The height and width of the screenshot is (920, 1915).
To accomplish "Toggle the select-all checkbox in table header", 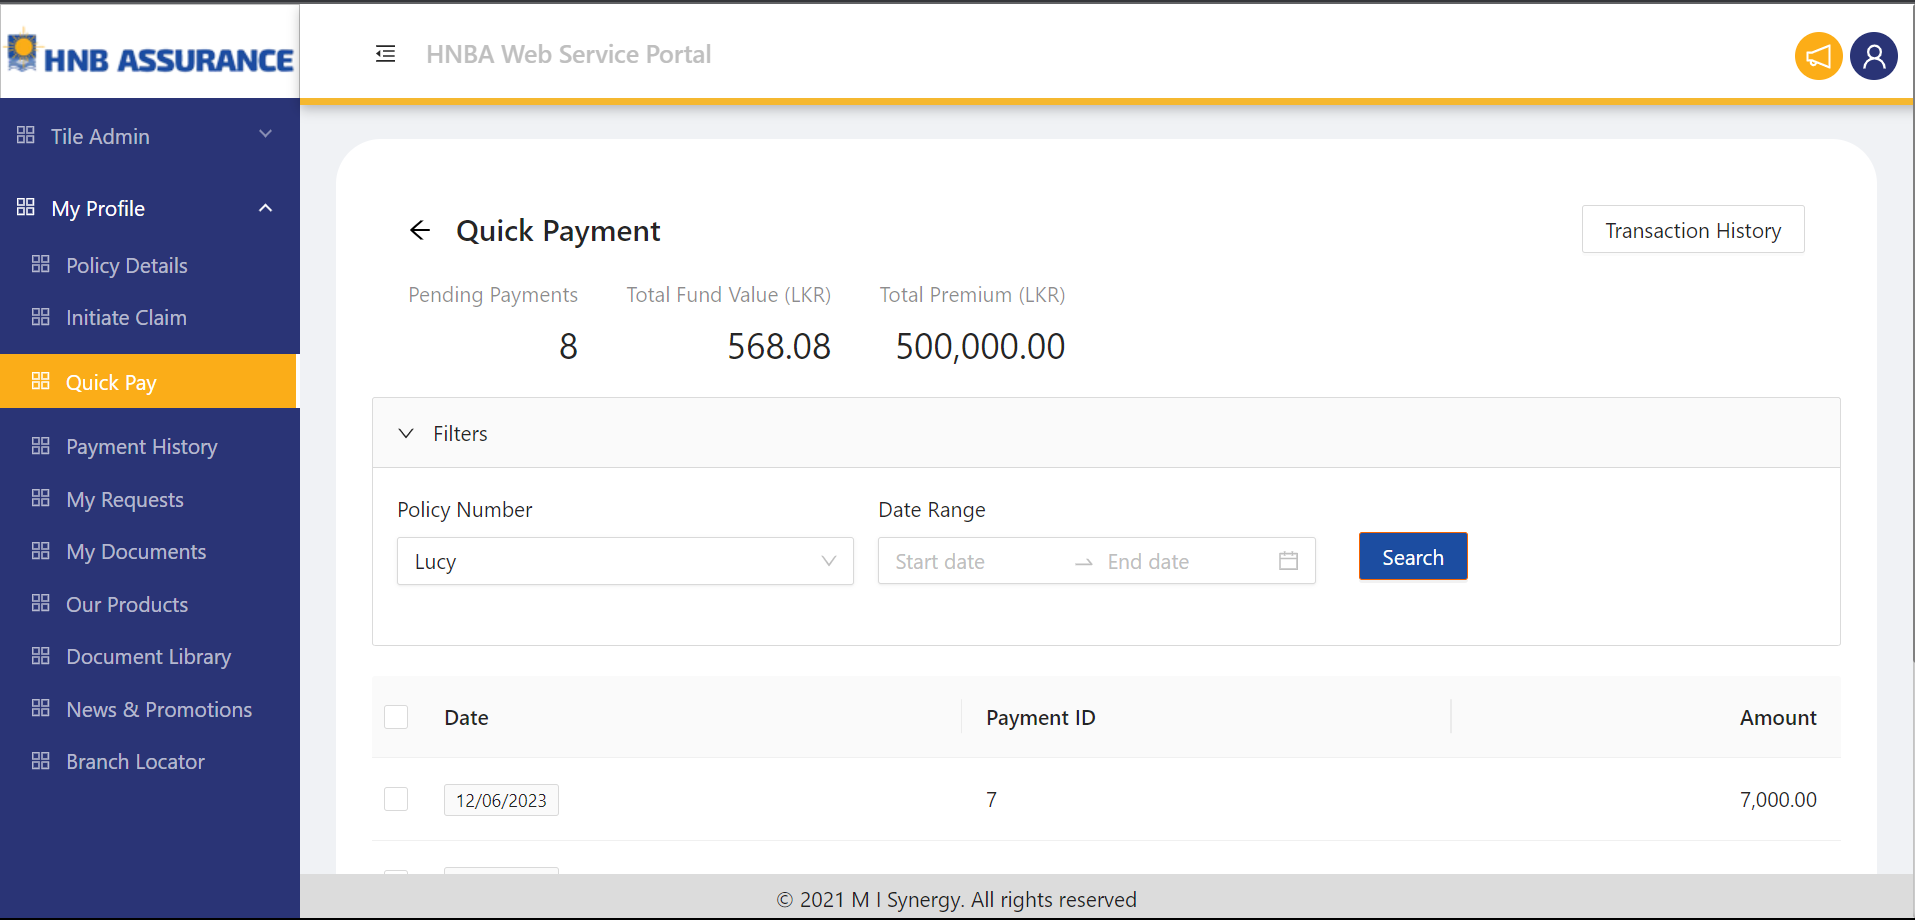I will coord(396,717).
